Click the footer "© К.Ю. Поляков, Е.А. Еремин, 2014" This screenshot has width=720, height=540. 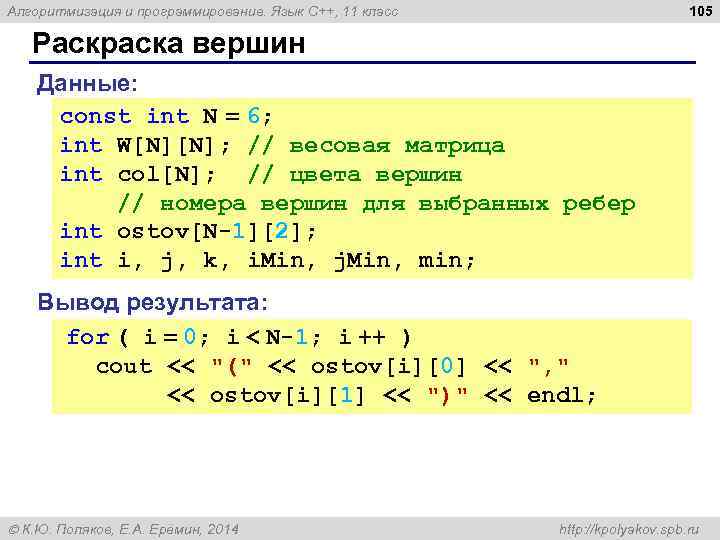[124, 529]
